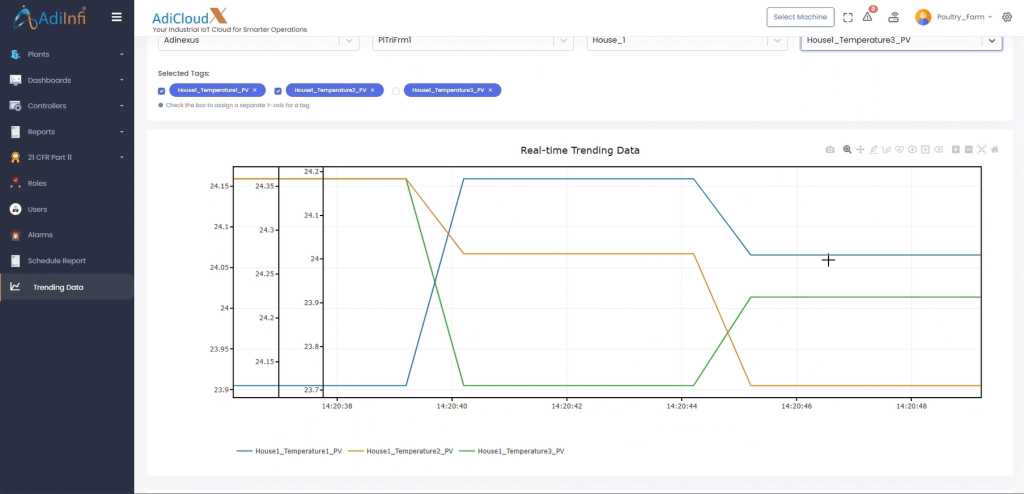Download plot as PNG via camera icon
The image size is (1024, 494).
(x=830, y=150)
